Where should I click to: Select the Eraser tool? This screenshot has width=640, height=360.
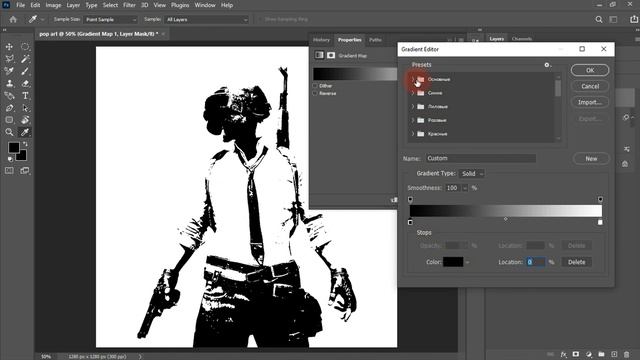coord(25,83)
